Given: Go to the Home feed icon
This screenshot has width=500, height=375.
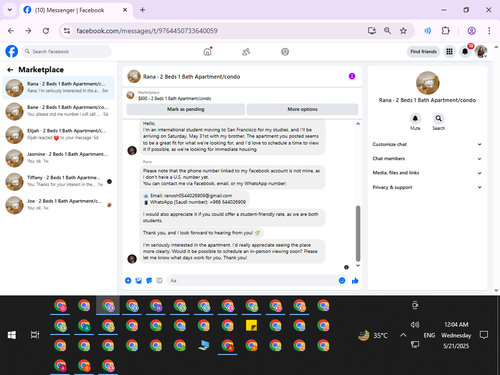Looking at the screenshot, I should [x=208, y=52].
